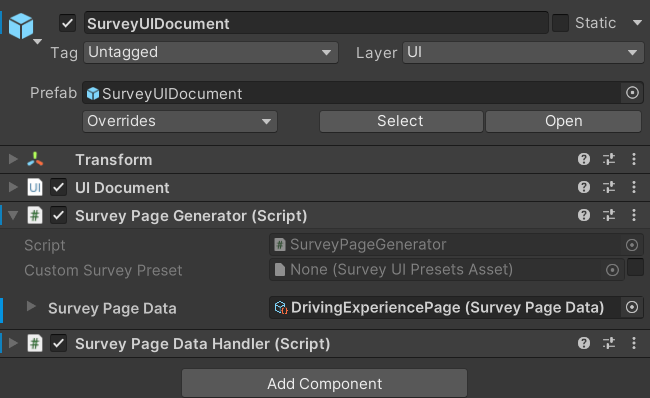Click the Survey Page Generator script icon

click(x=35, y=216)
